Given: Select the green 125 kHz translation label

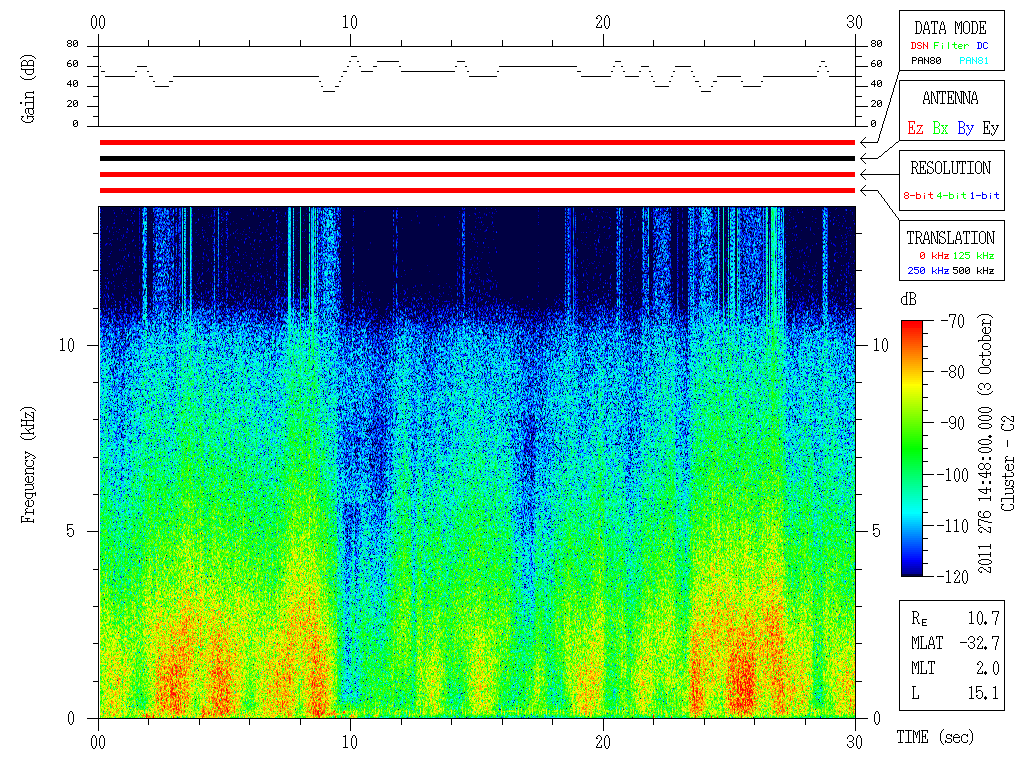Looking at the screenshot, I should [973, 255].
